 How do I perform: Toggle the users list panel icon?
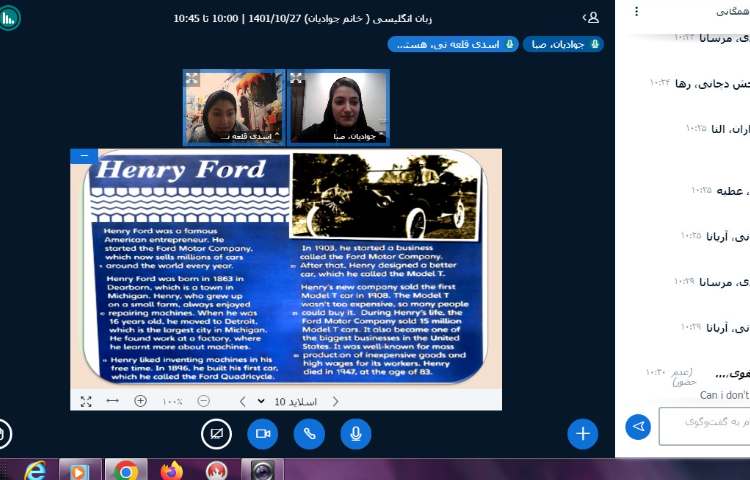click(x=591, y=18)
